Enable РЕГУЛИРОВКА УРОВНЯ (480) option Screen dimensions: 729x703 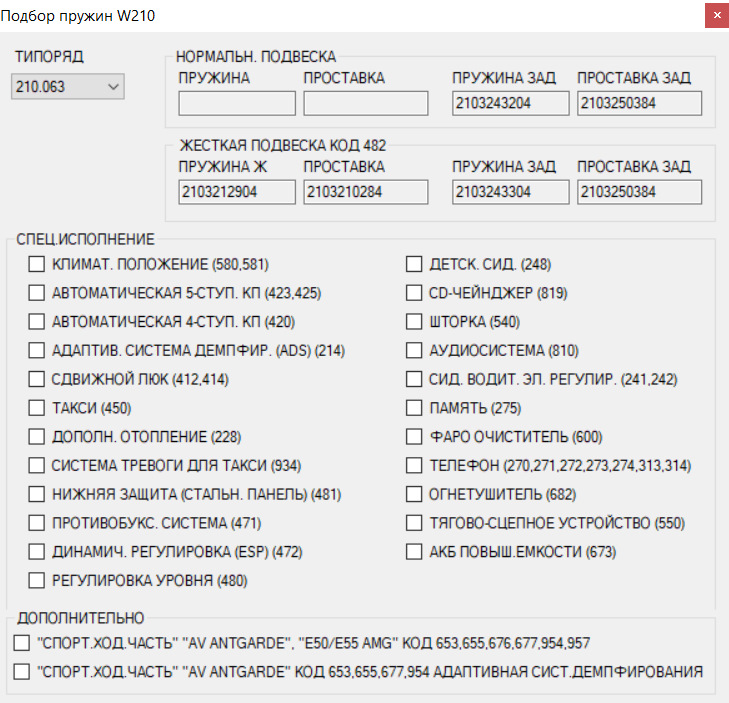37,580
